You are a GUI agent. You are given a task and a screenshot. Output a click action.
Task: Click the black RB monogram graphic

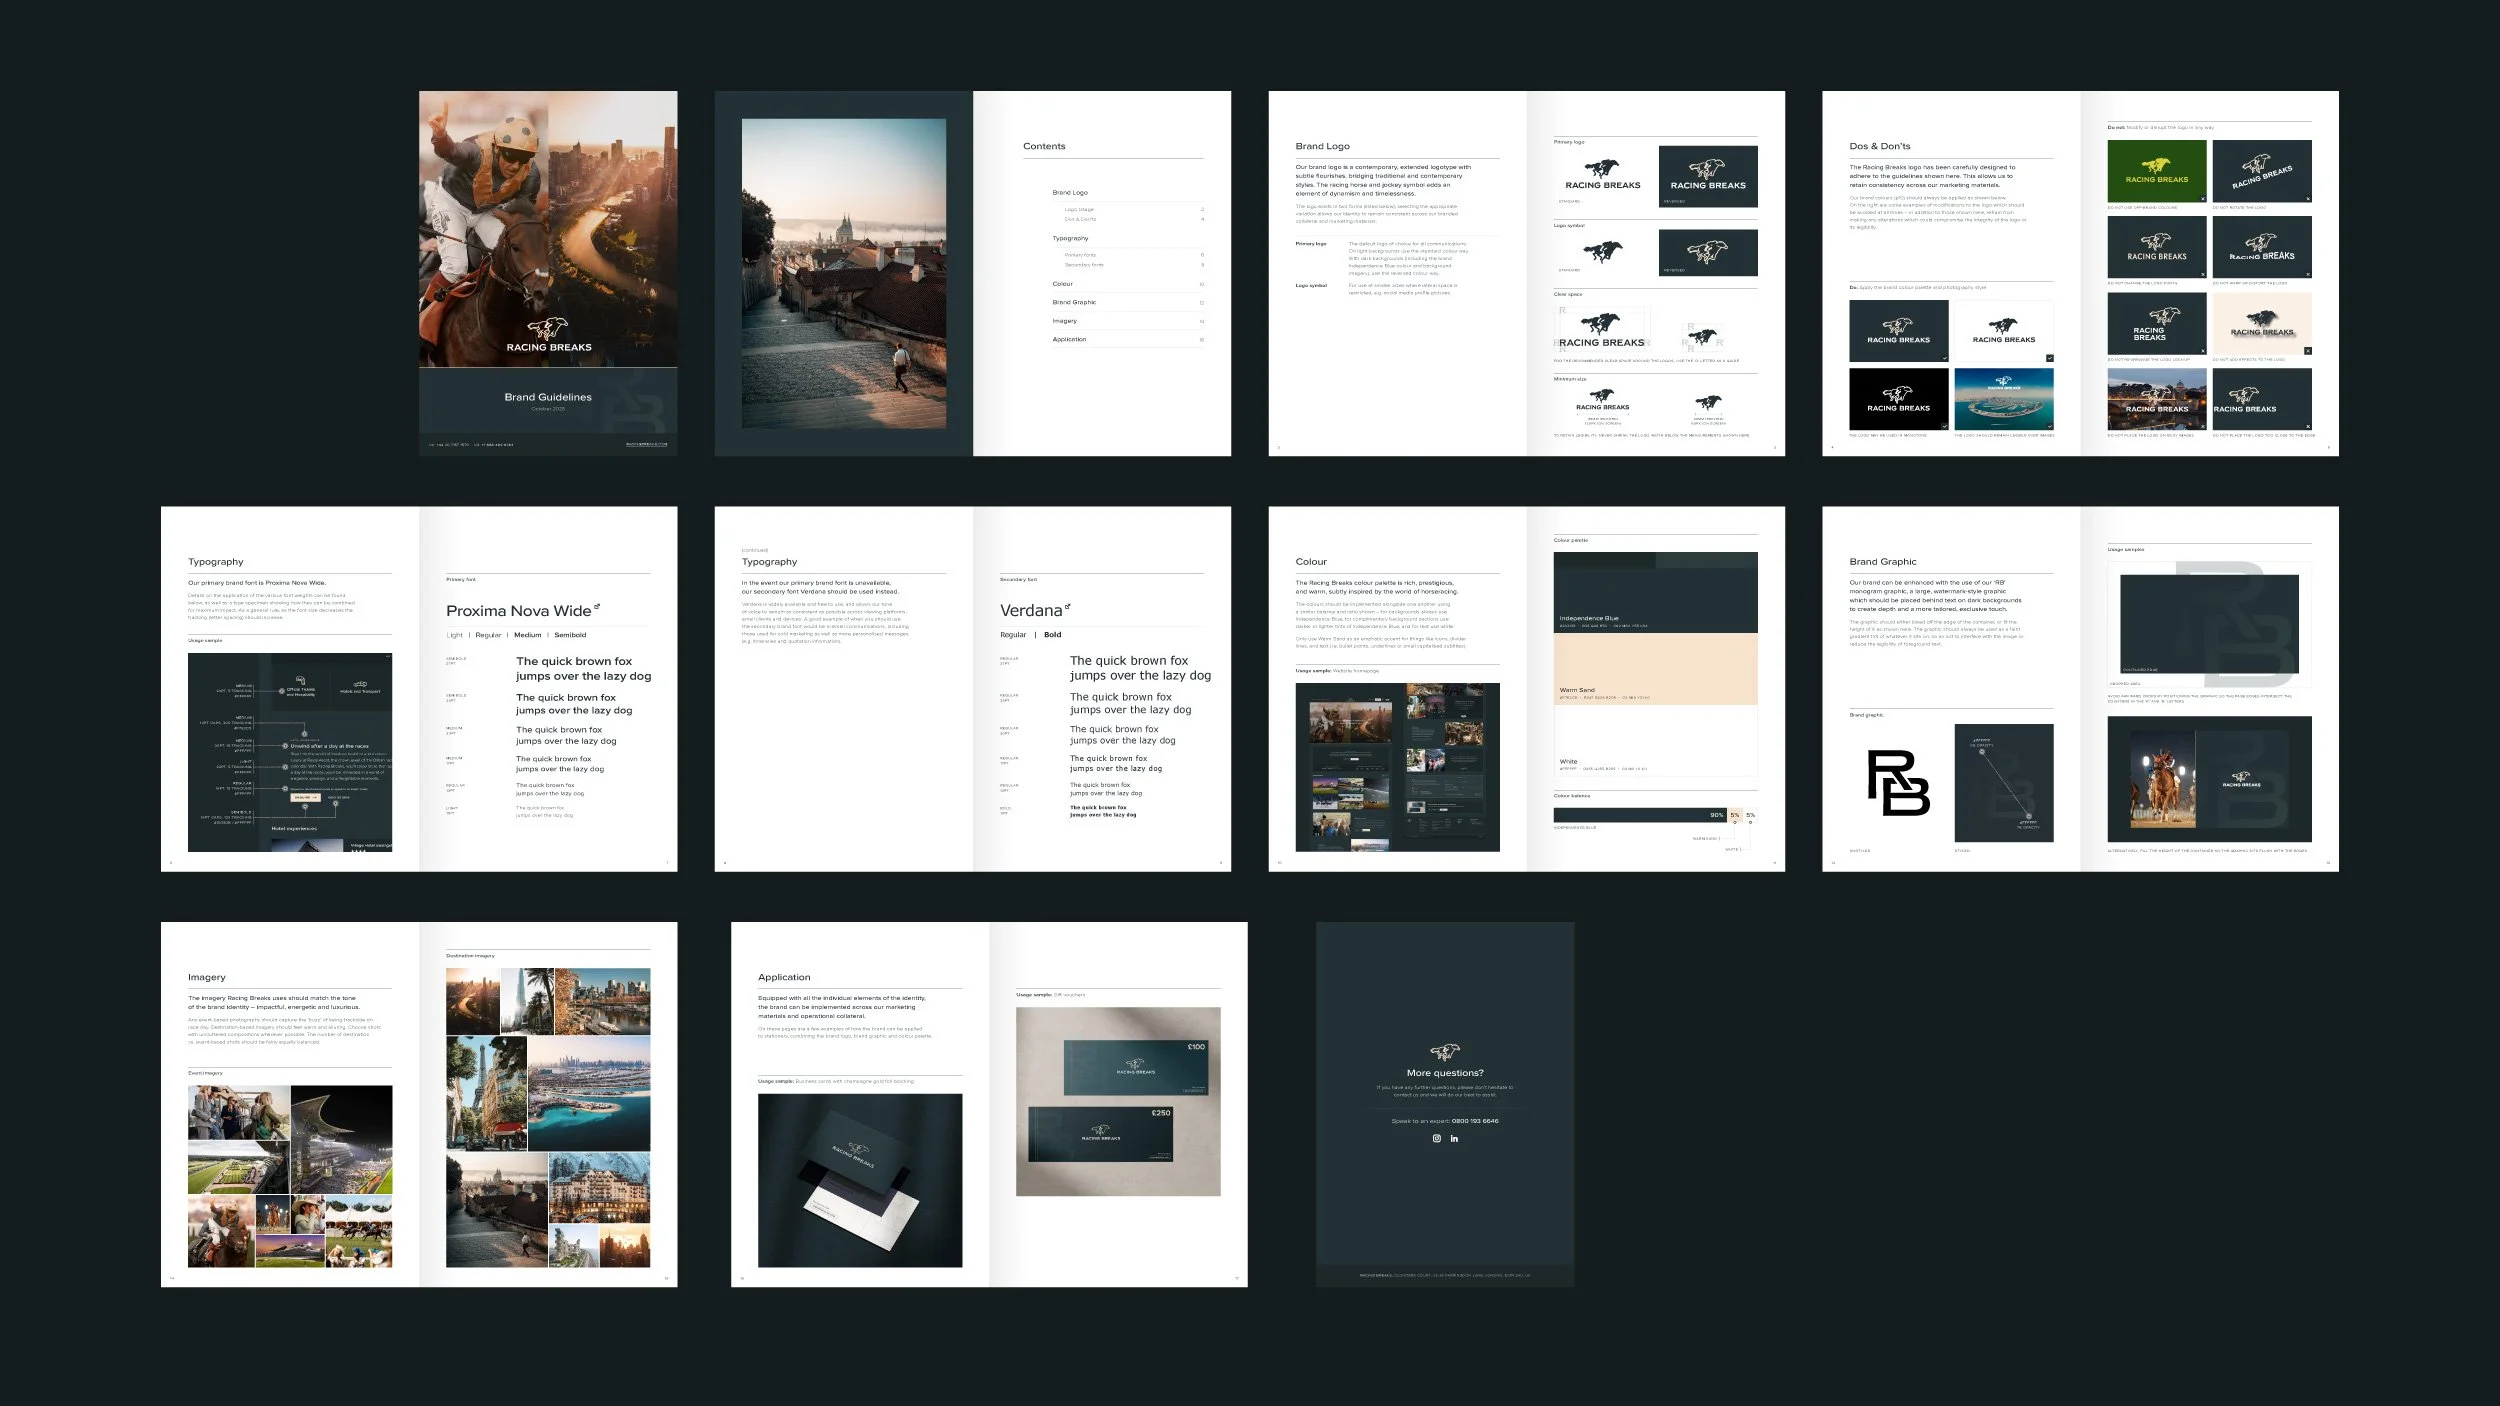click(x=1898, y=783)
